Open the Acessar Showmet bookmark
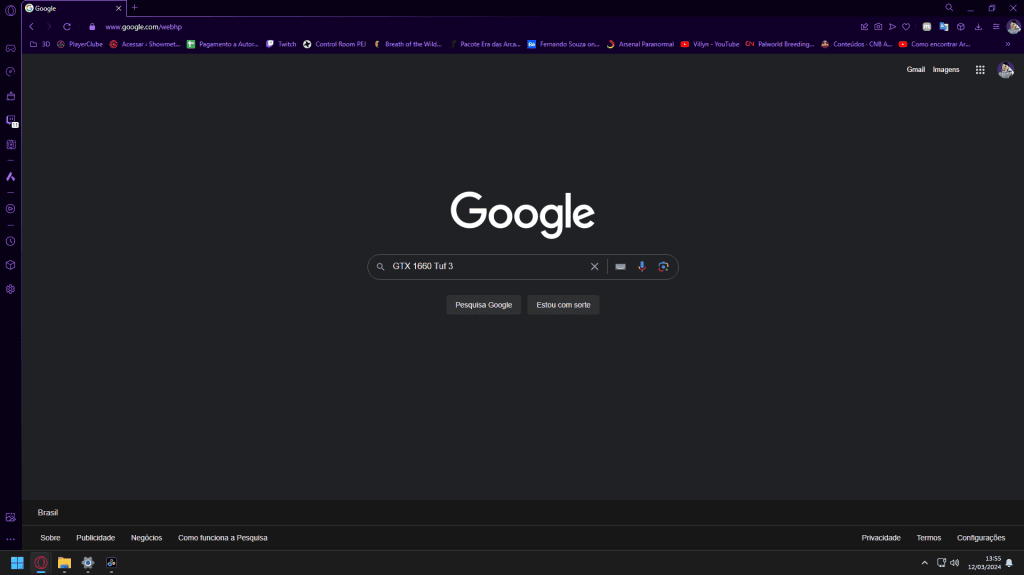This screenshot has width=1024, height=575. click(x=145, y=44)
